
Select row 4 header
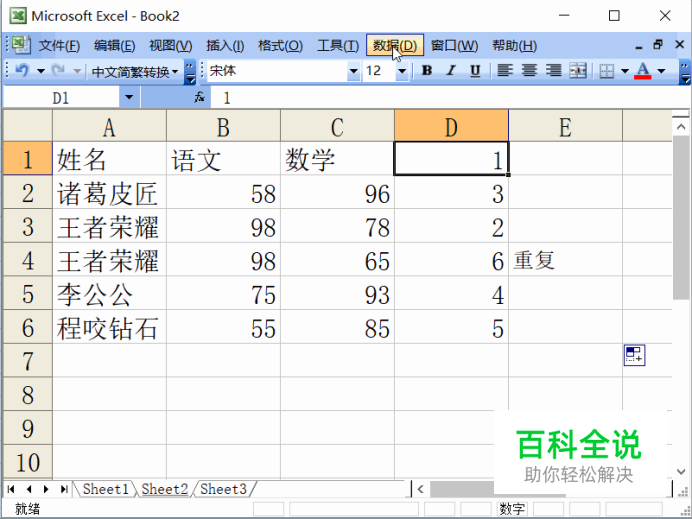point(28,260)
